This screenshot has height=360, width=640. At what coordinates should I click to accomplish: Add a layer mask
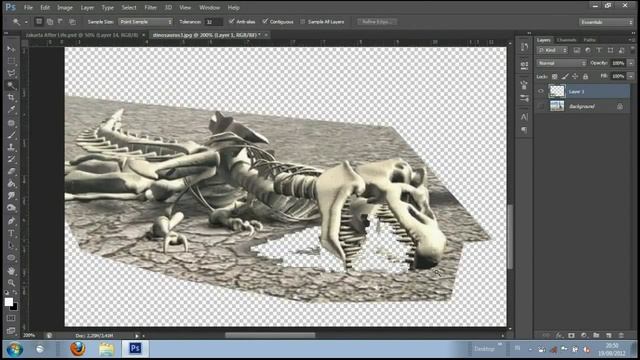[x=571, y=335]
